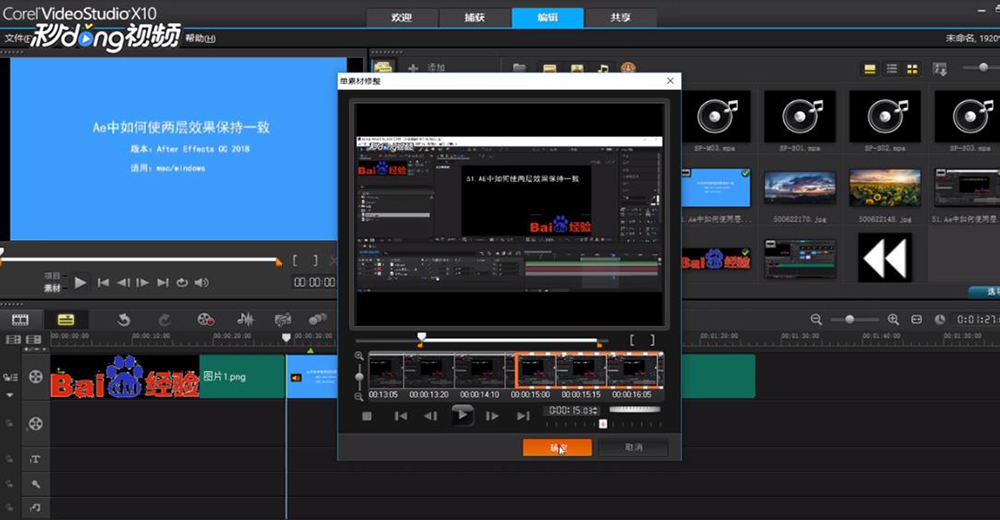Show audio files in library
This screenshot has height=520, width=1000.
[603, 68]
